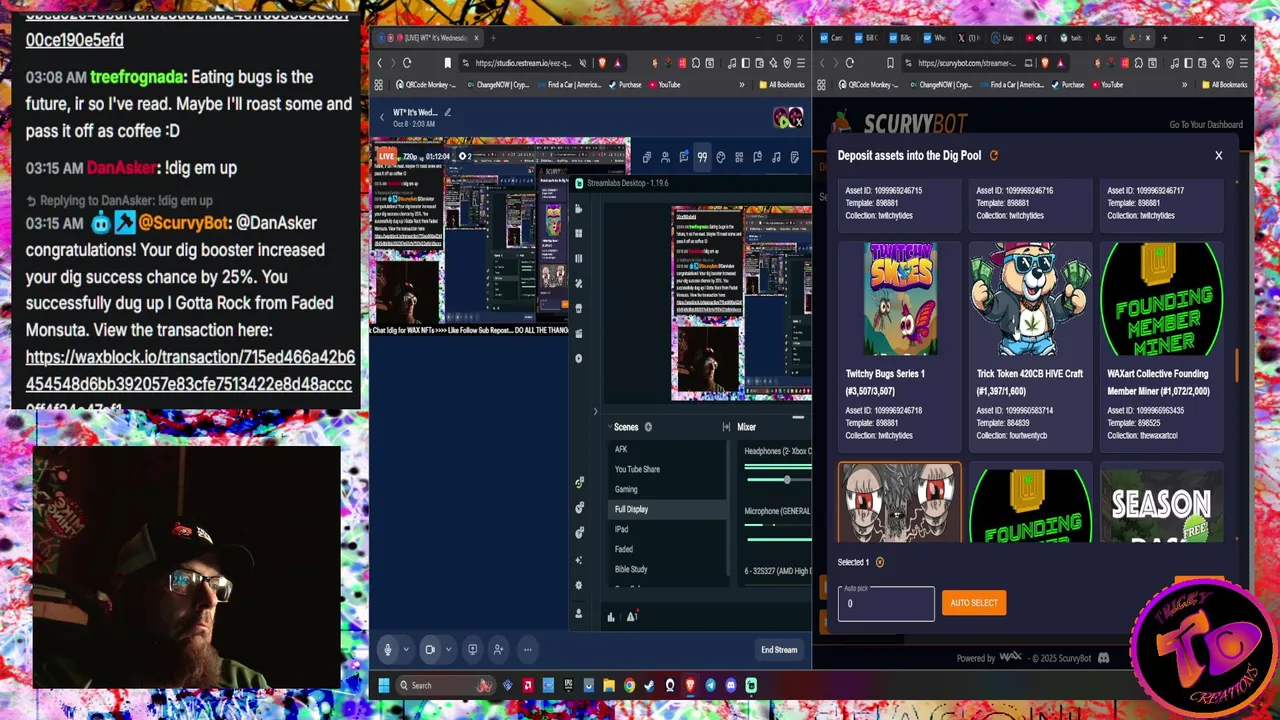
Task: Open Streamlabs settings gear icon
Action: pyautogui.click(x=579, y=585)
